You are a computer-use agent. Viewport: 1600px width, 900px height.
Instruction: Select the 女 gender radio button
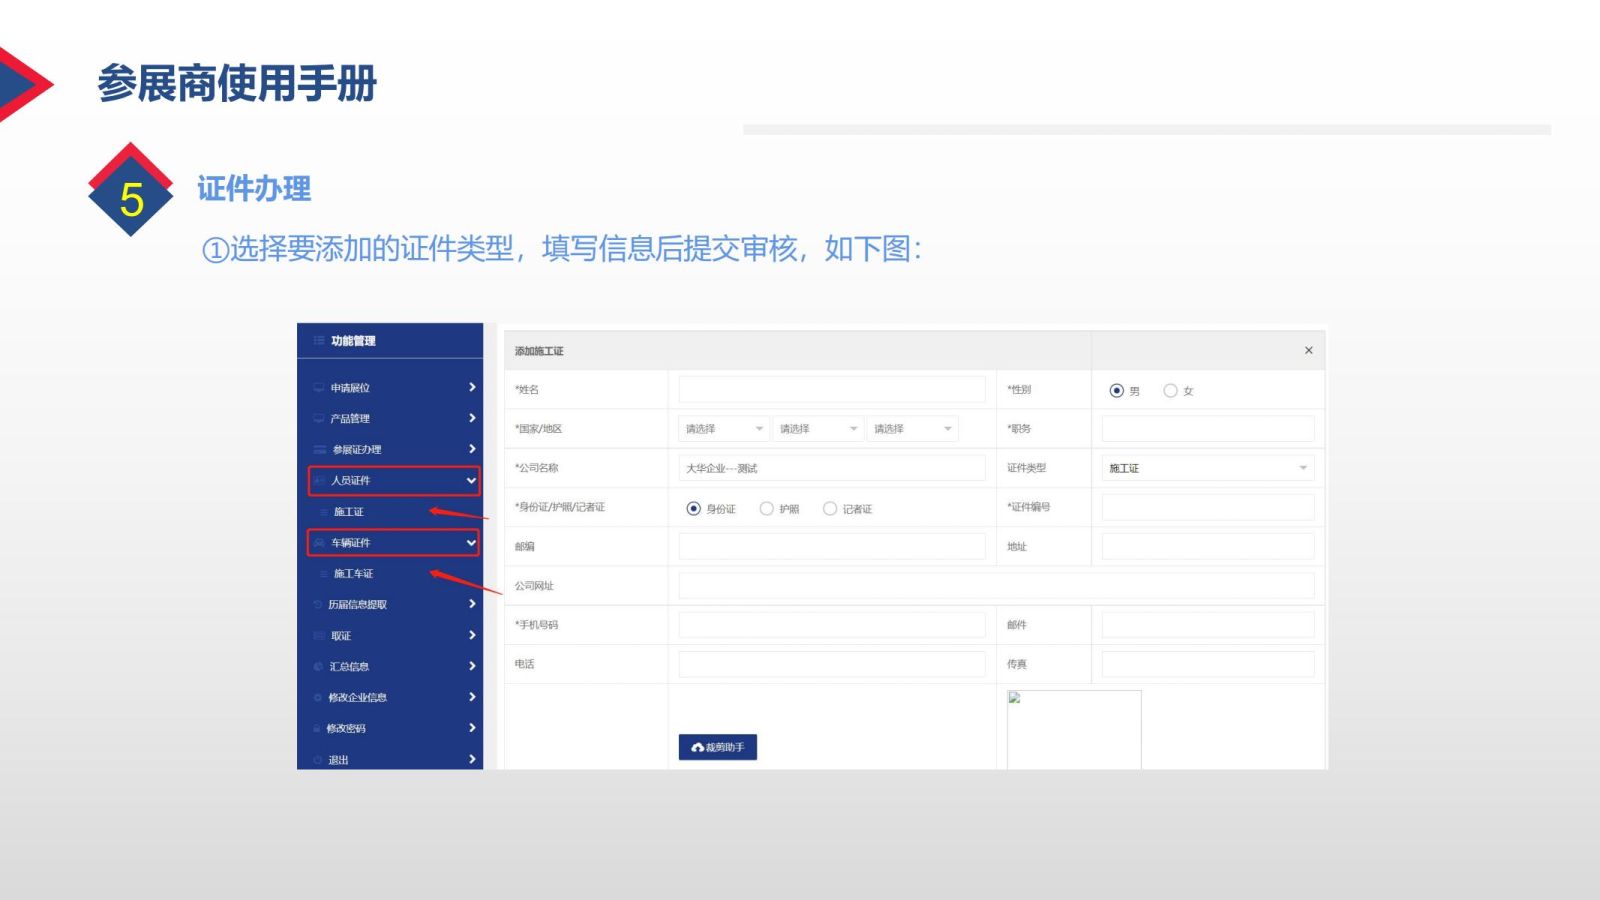(x=1170, y=391)
